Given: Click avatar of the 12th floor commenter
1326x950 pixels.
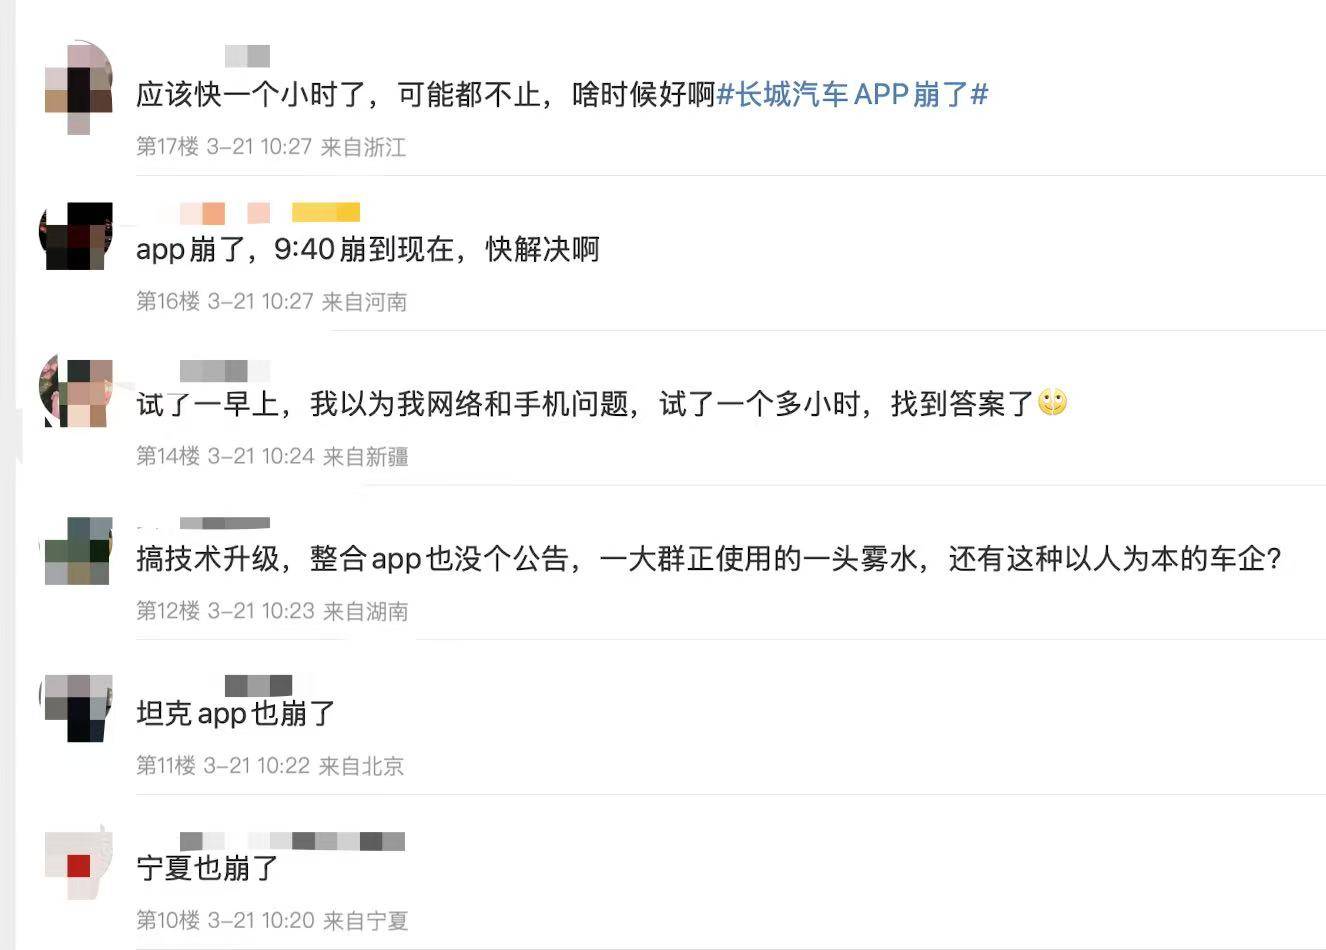Looking at the screenshot, I should [x=78, y=550].
